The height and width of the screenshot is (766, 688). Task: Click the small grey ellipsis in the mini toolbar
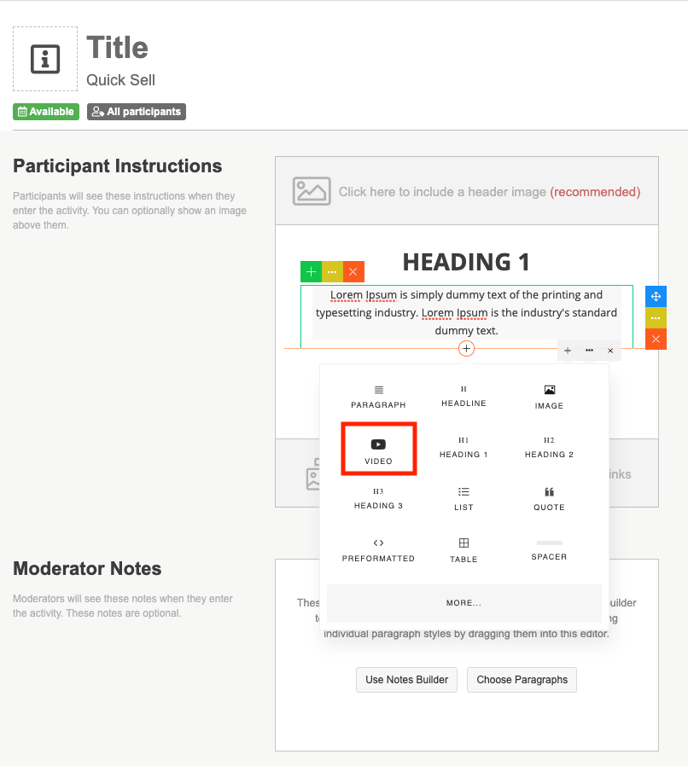(x=589, y=350)
